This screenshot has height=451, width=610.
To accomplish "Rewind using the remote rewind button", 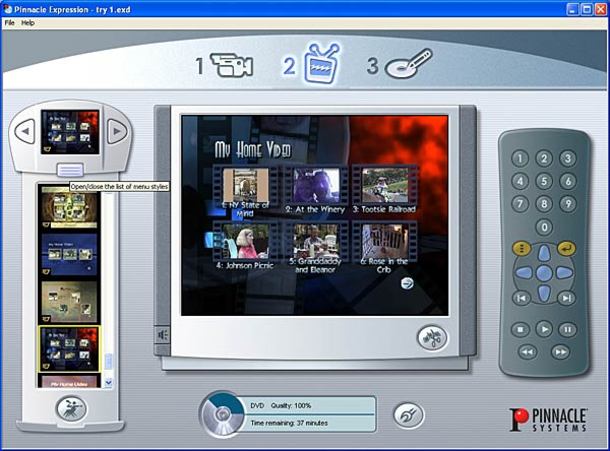I will tap(527, 352).
